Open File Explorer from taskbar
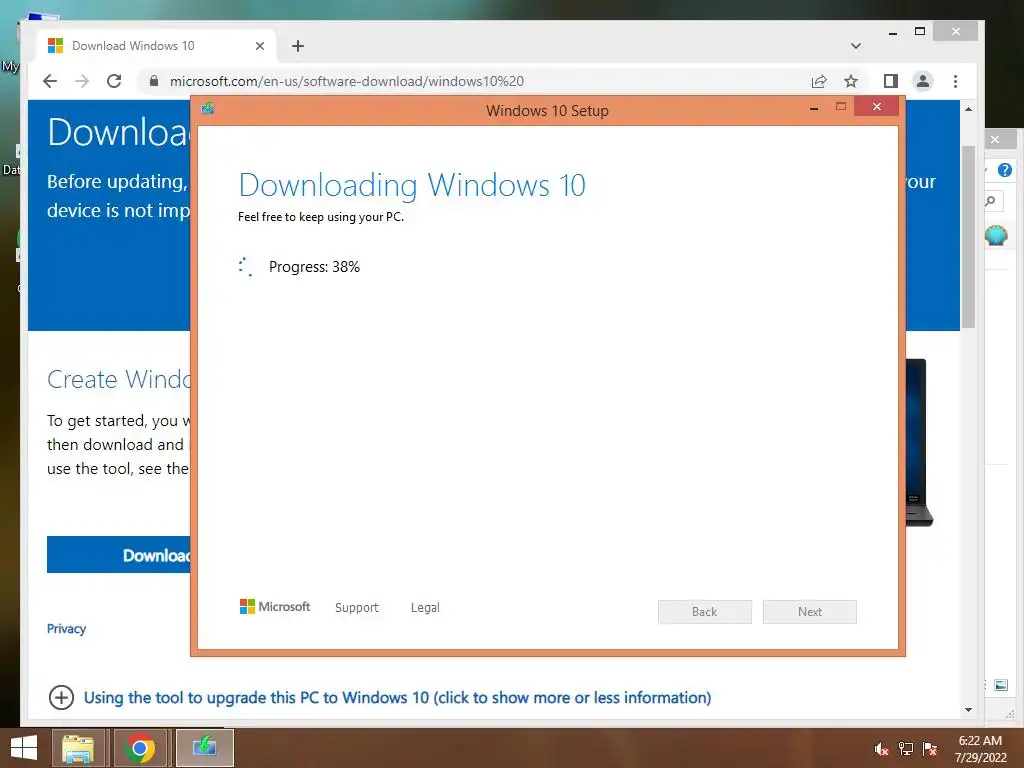Image resolution: width=1024 pixels, height=768 pixels. click(78, 748)
